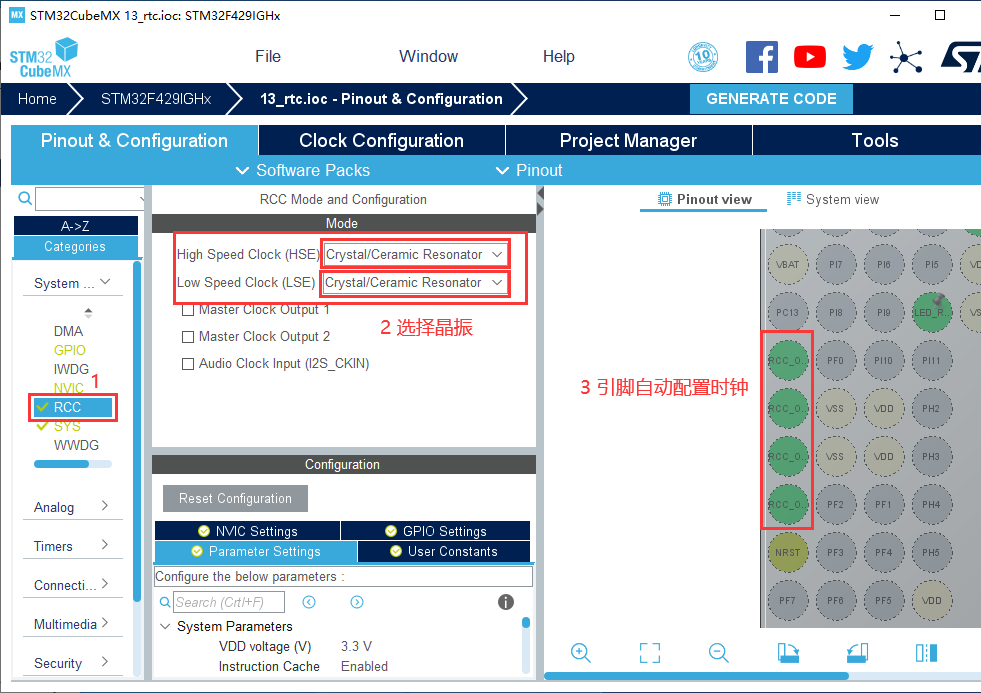Open Low Speed Clock (LSE) dropdown

coord(415,283)
